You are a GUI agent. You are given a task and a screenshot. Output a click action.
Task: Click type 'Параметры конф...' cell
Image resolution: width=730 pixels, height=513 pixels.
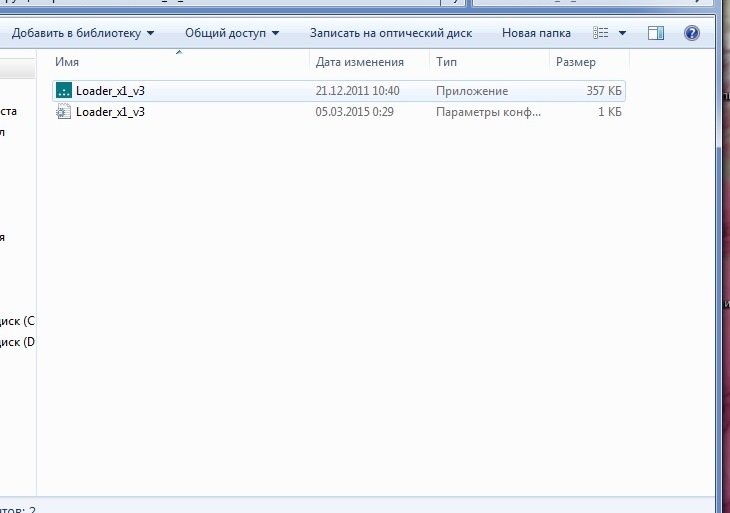(x=488, y=112)
